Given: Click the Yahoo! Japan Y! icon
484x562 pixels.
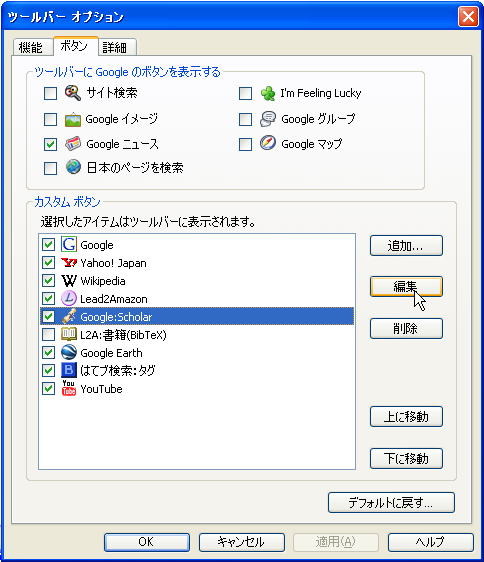Looking at the screenshot, I should point(68,263).
